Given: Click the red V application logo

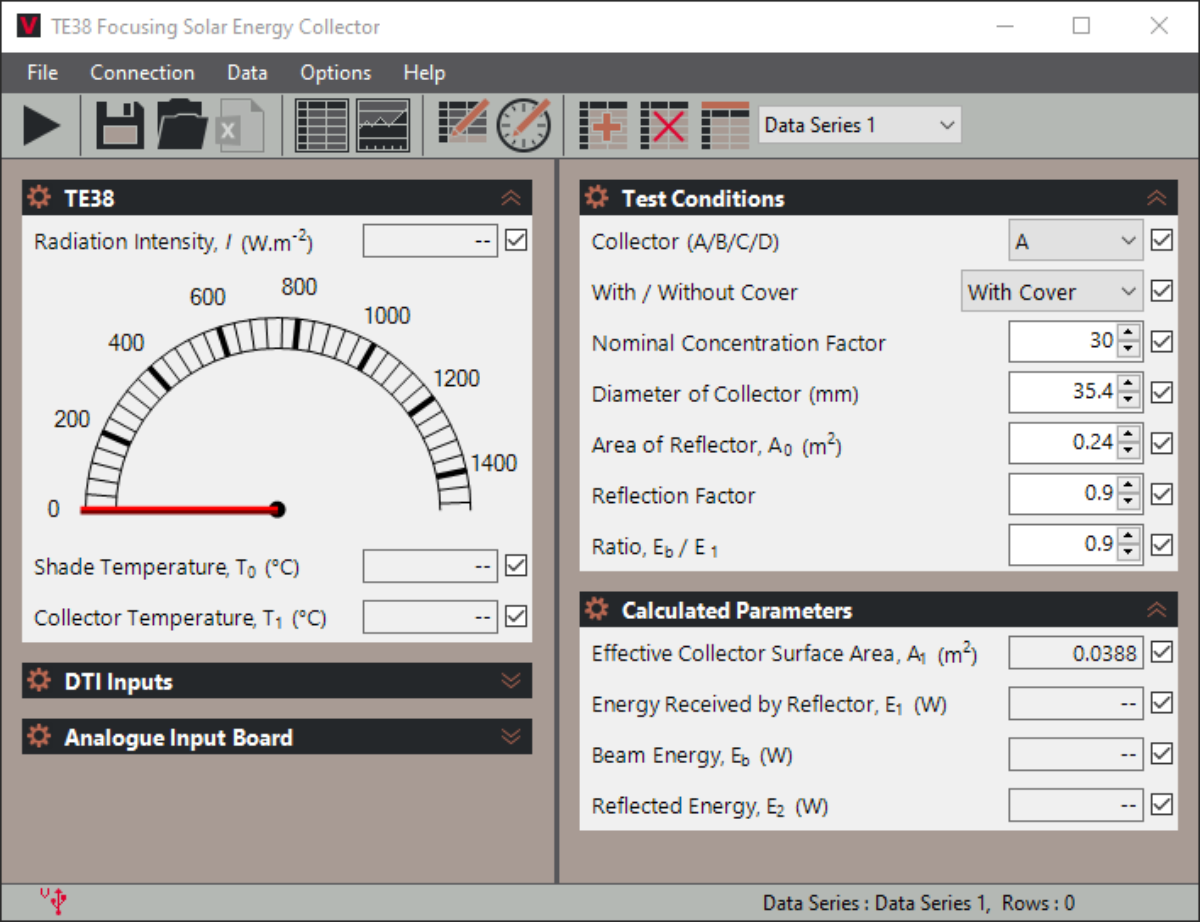Looking at the screenshot, I should click(x=29, y=26).
